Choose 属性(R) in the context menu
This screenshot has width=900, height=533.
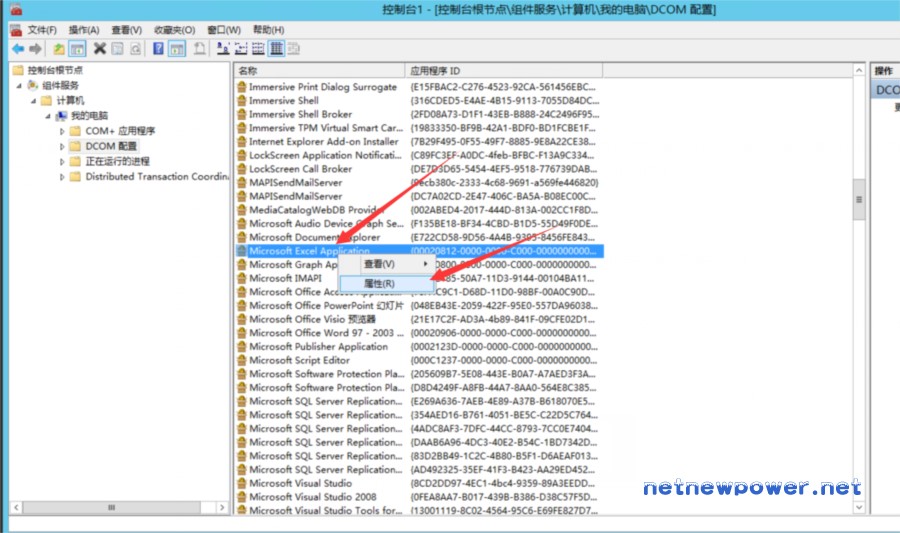tap(386, 283)
